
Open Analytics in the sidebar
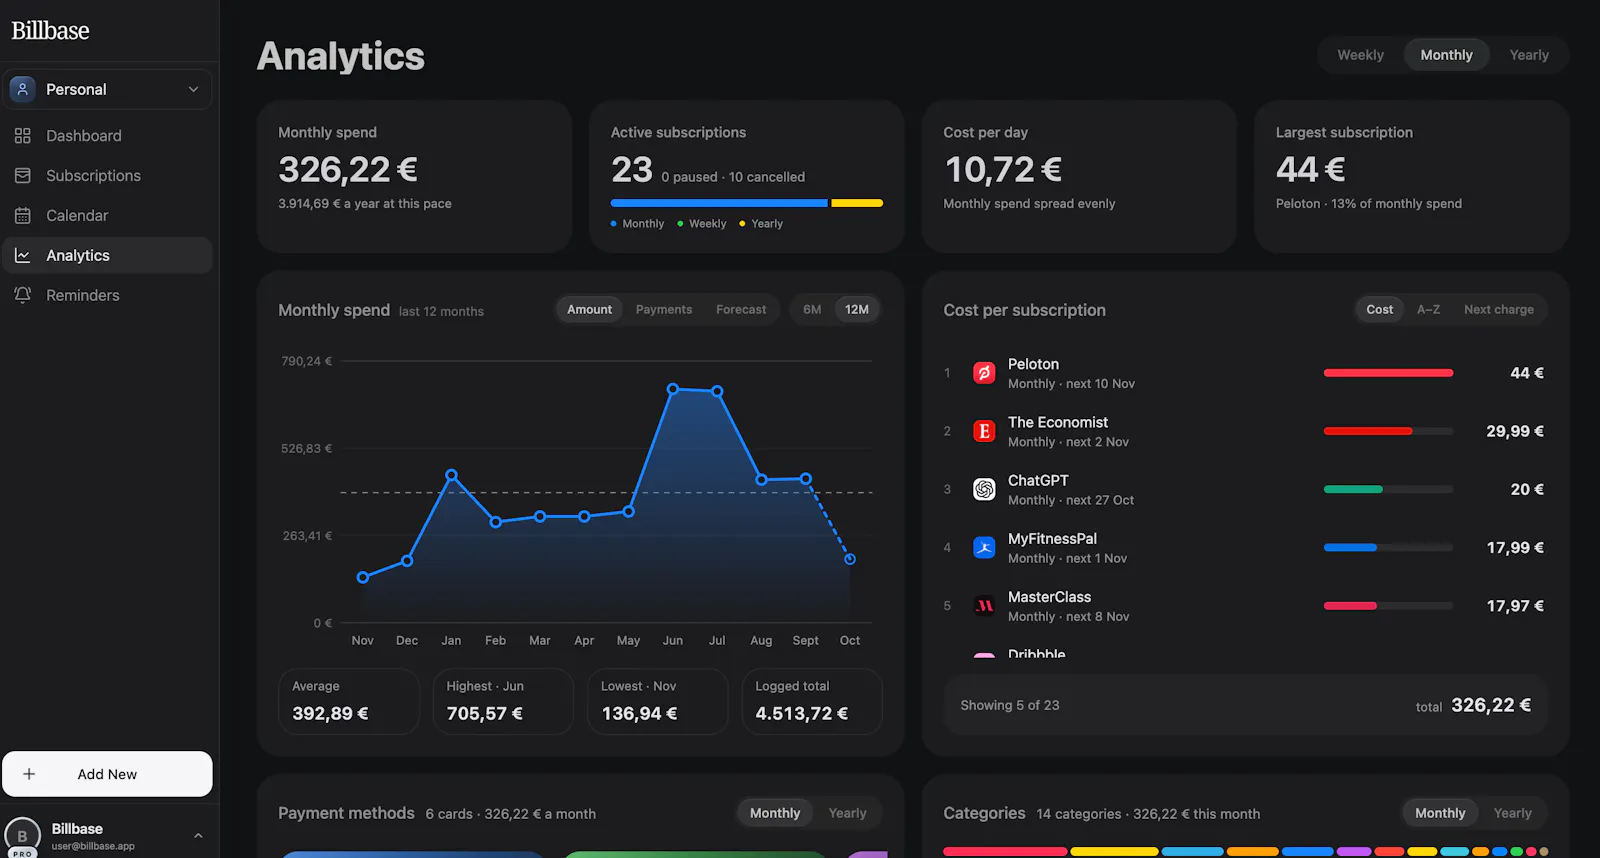click(107, 255)
